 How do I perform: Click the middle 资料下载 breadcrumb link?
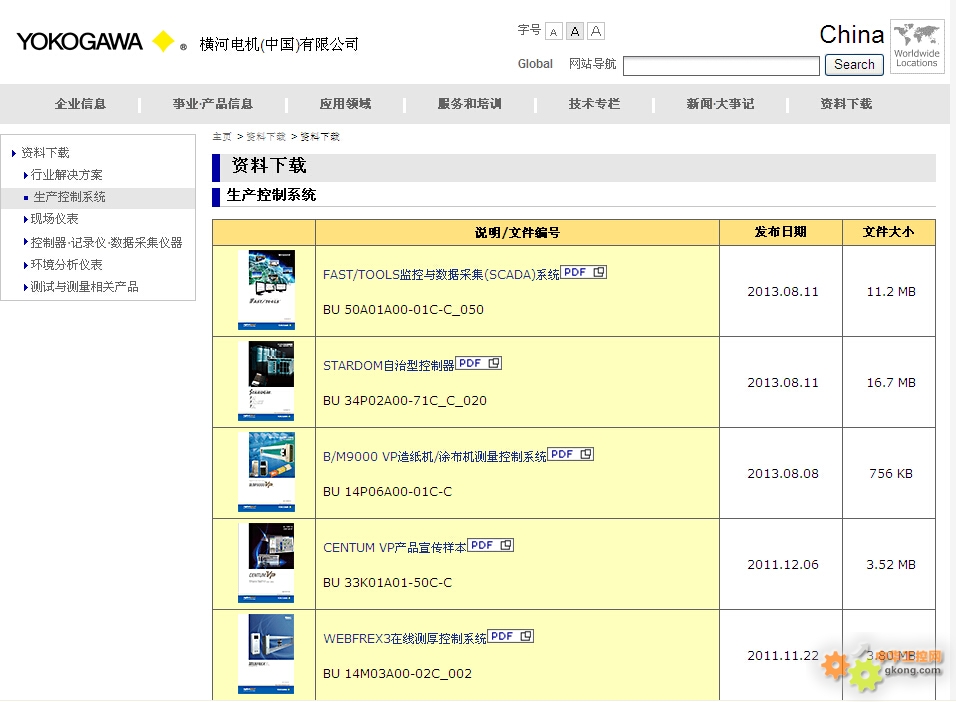266,137
